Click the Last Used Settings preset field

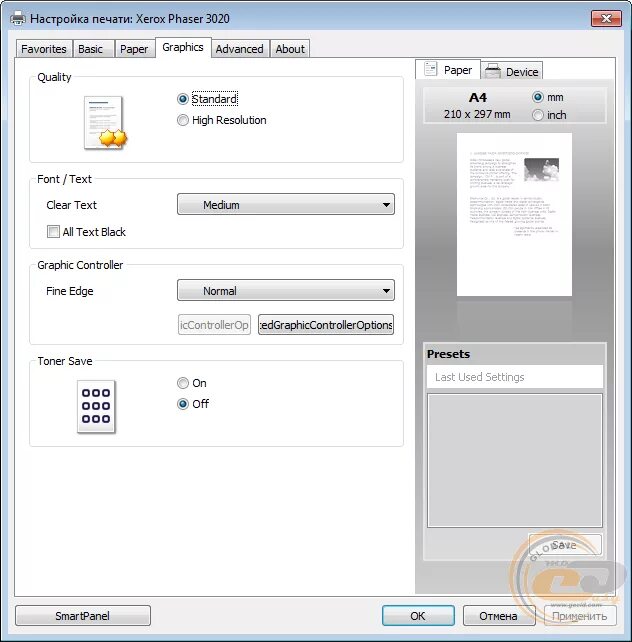[x=515, y=377]
